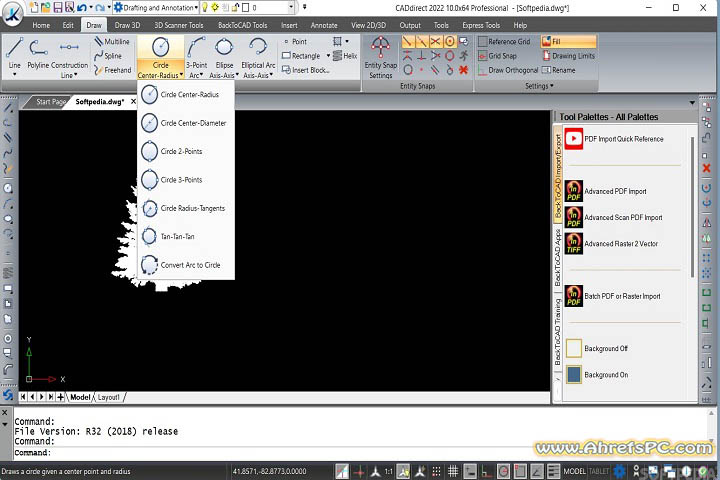
Task: Select the Point tool
Action: click(295, 41)
